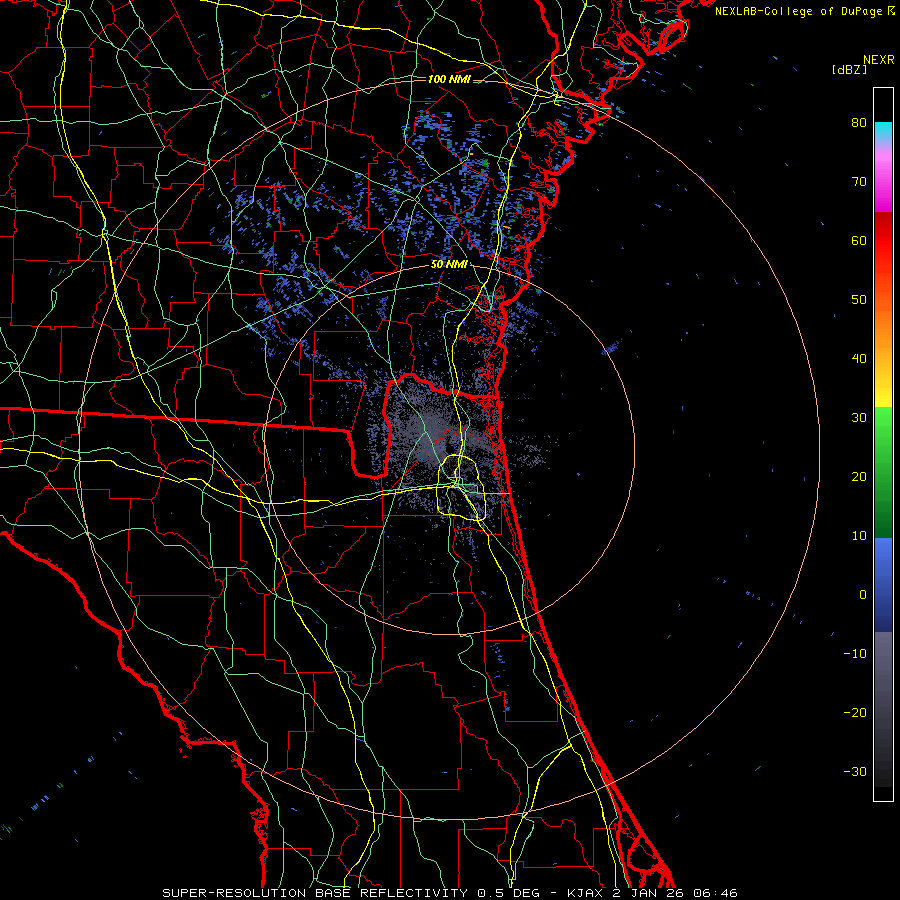Click the -20 dBZ value on the legend
Screen dimensions: 900x900
855,713
